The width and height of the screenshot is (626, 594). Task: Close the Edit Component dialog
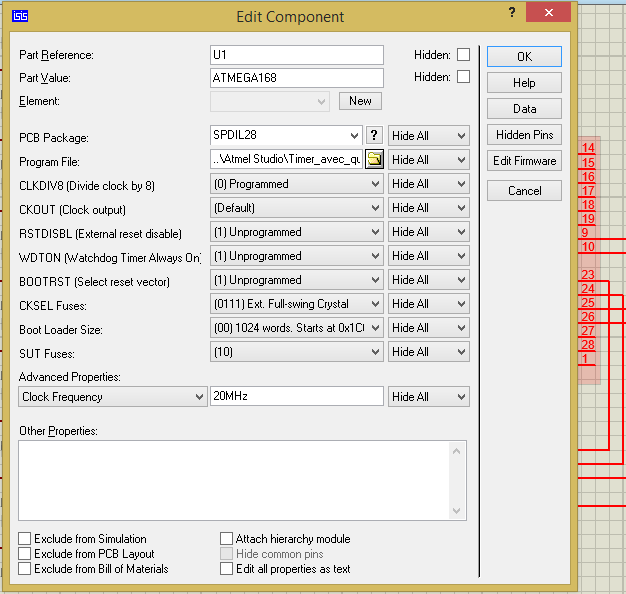click(x=549, y=12)
